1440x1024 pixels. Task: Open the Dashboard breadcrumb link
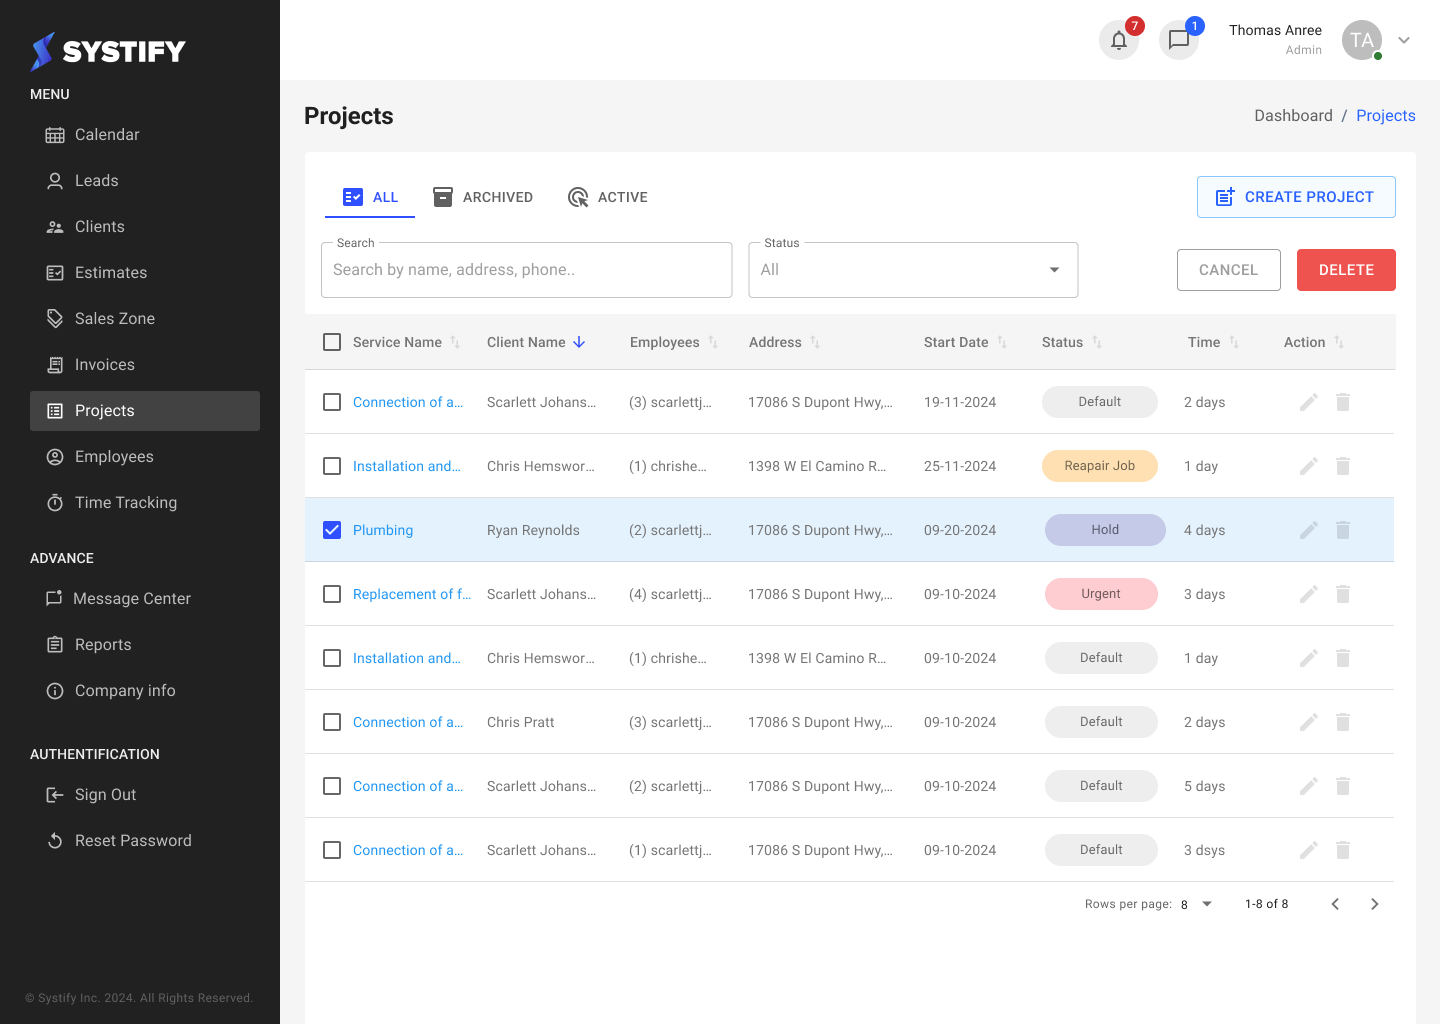point(1293,115)
